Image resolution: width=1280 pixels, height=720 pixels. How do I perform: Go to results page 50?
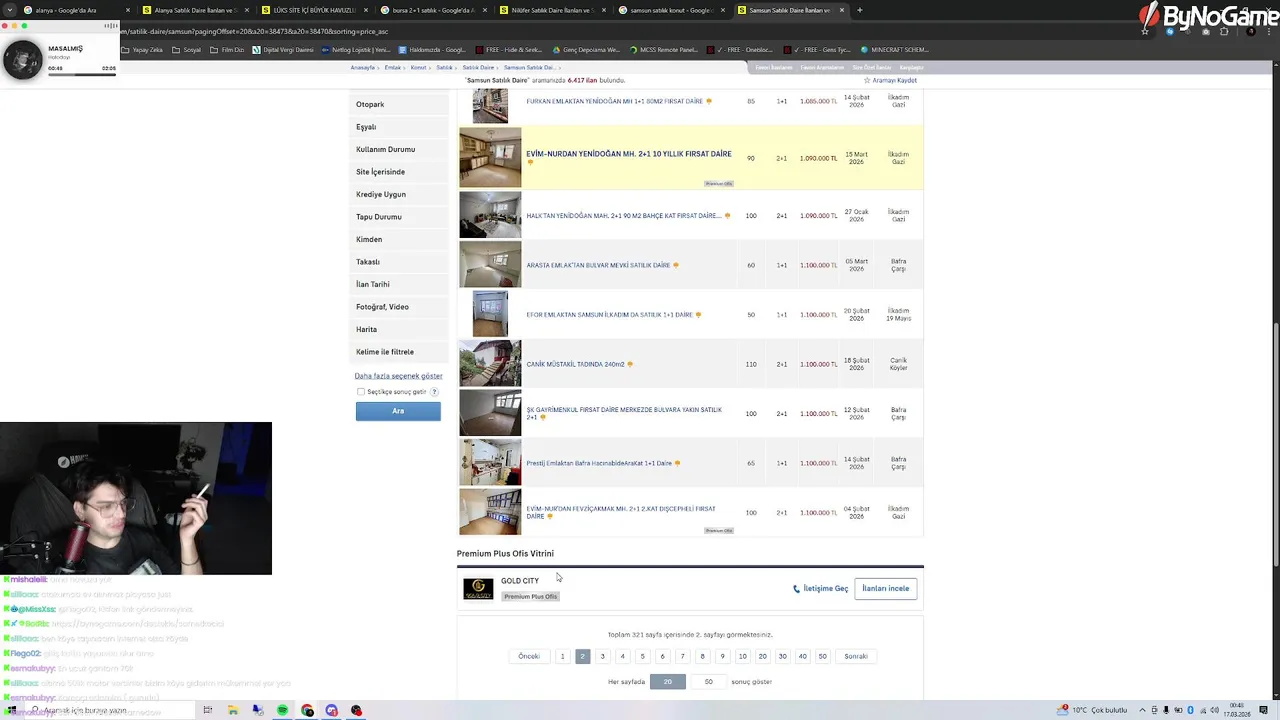click(x=822, y=657)
